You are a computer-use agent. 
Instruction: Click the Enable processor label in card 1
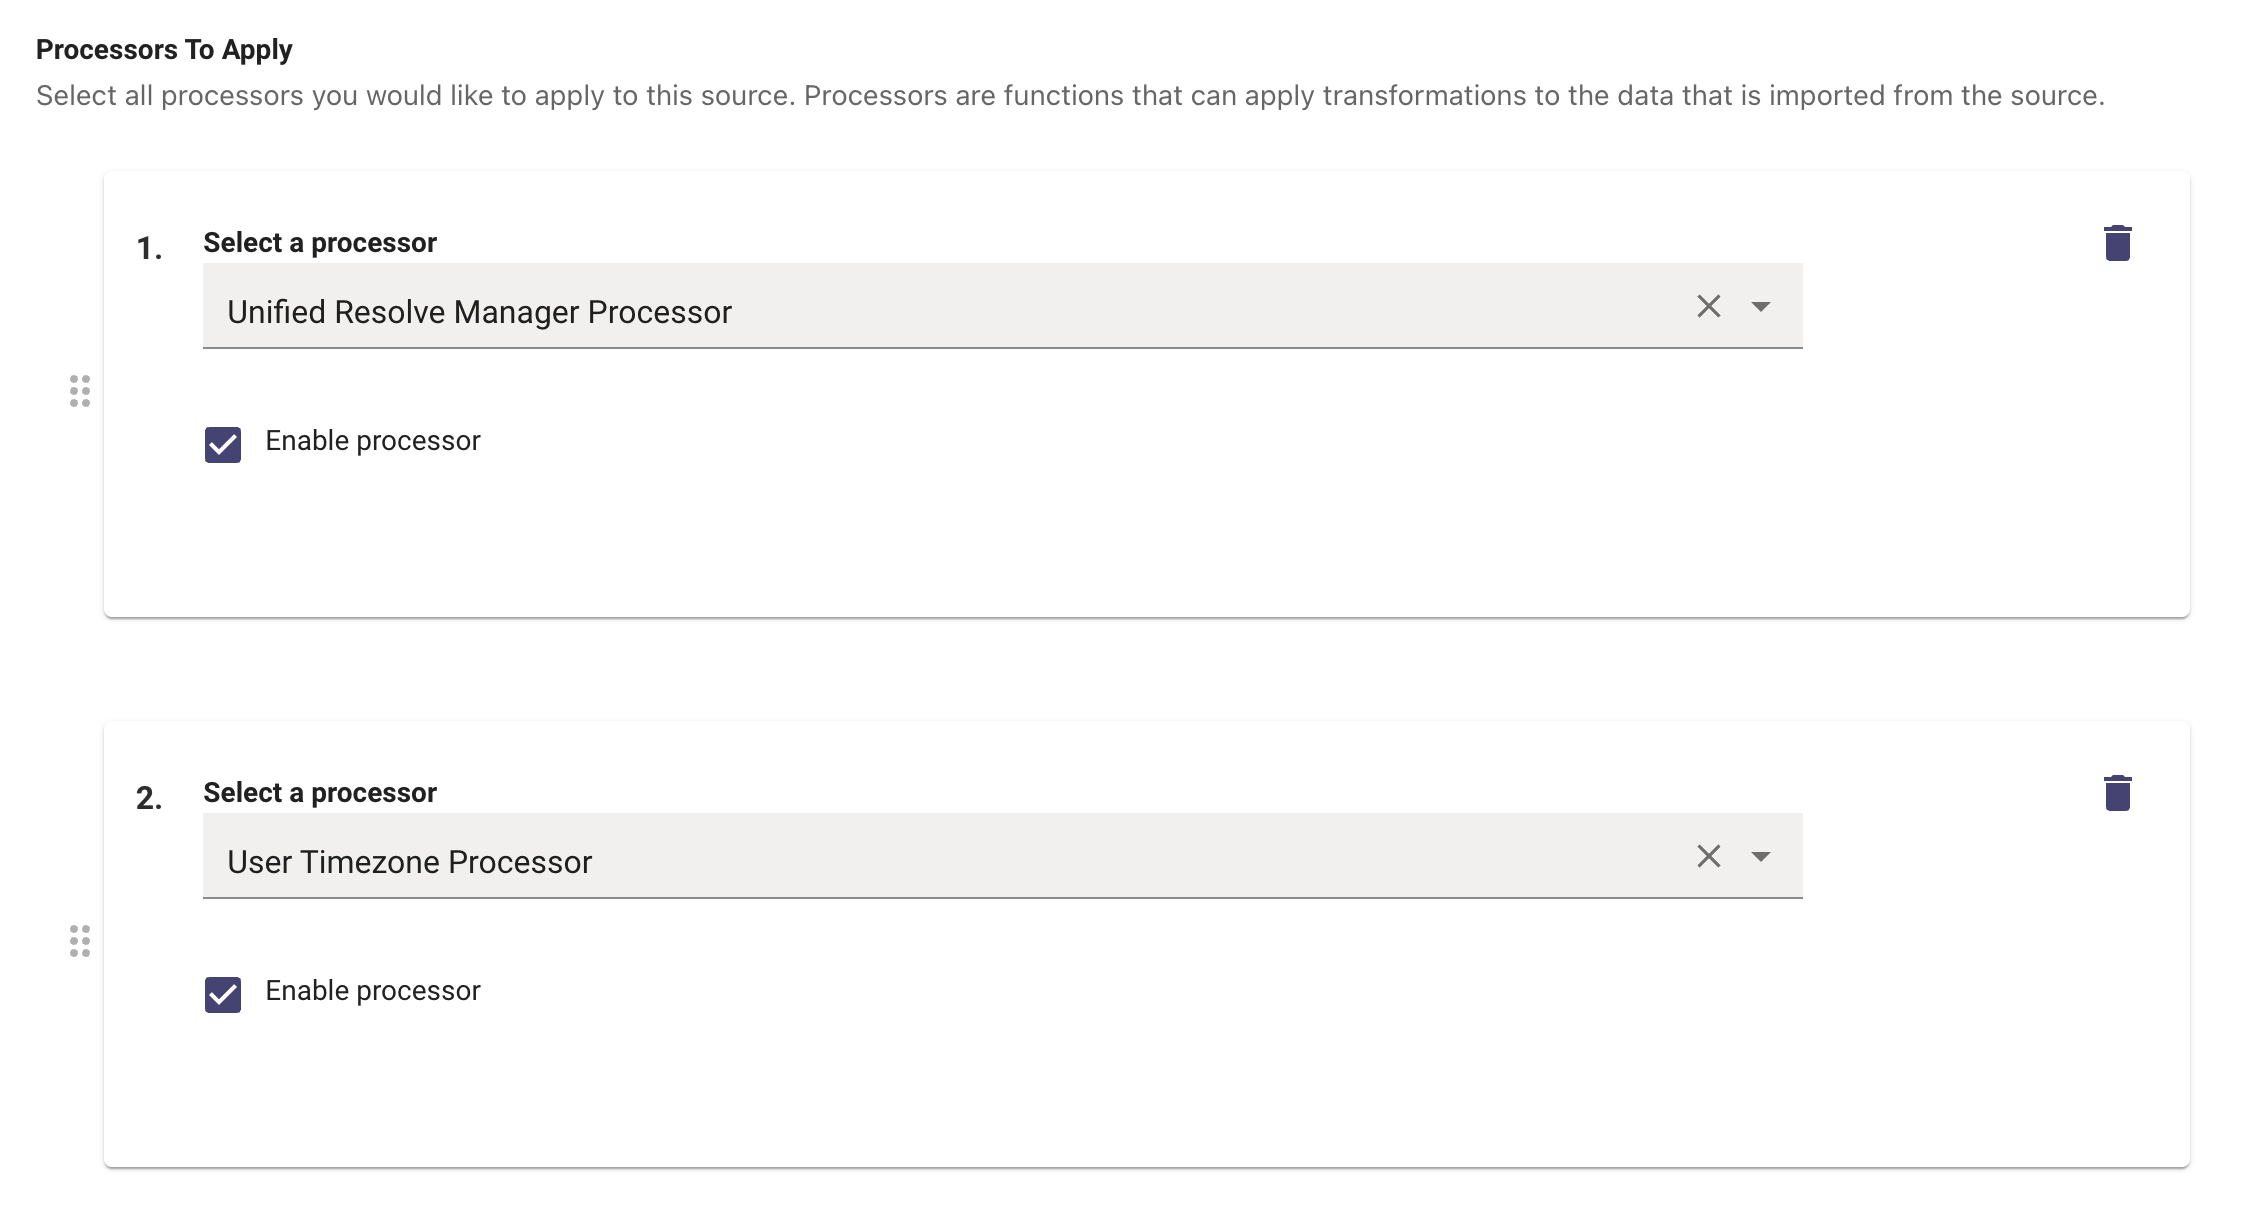click(372, 441)
